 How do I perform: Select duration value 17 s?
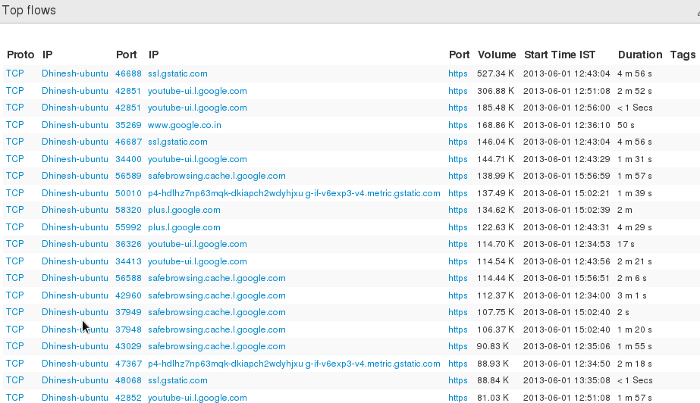[626, 244]
